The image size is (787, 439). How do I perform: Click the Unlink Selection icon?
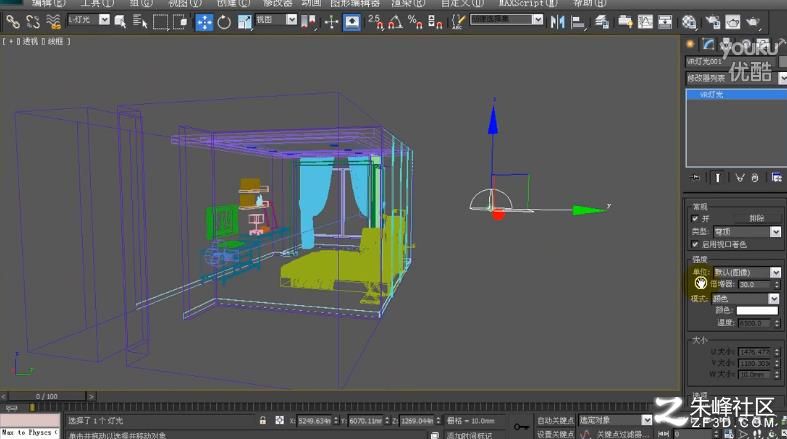33,22
